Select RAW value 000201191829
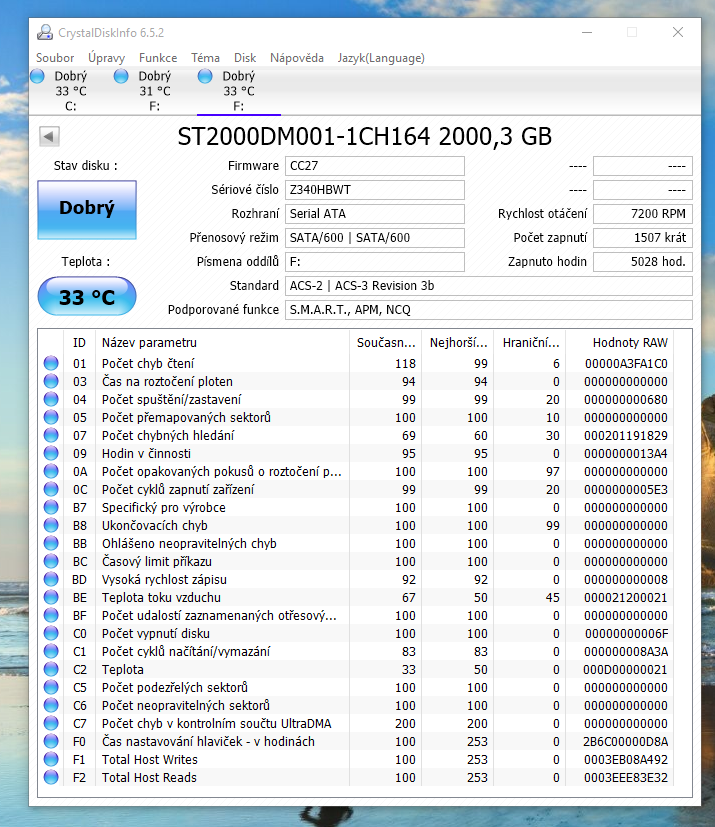 626,436
